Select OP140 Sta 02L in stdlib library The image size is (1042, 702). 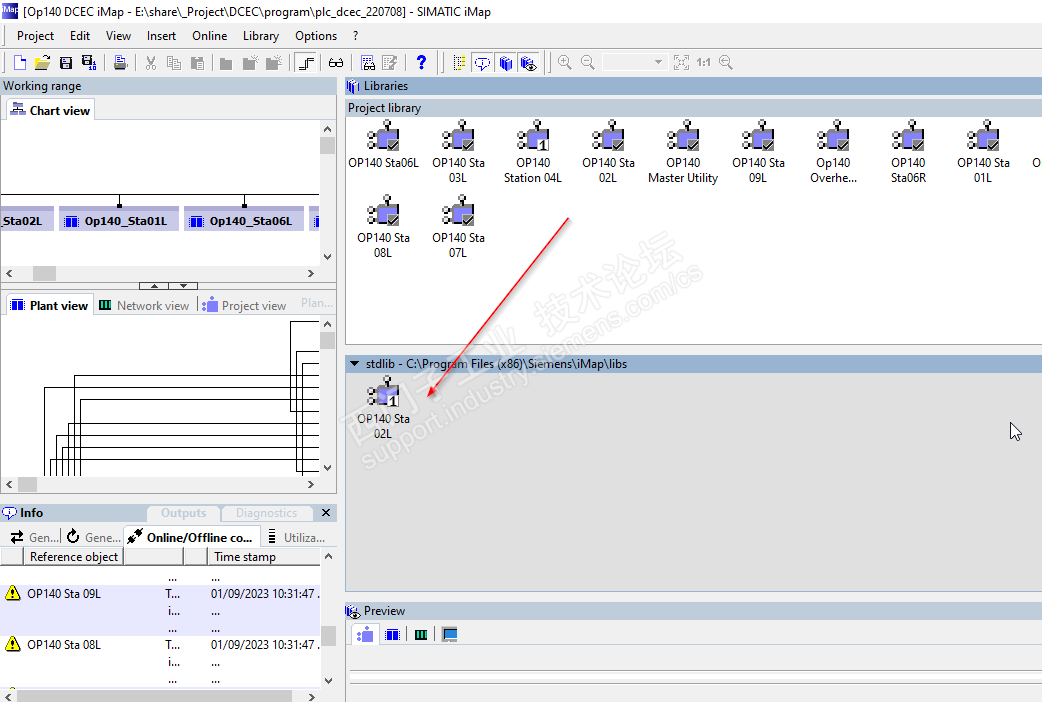click(383, 408)
